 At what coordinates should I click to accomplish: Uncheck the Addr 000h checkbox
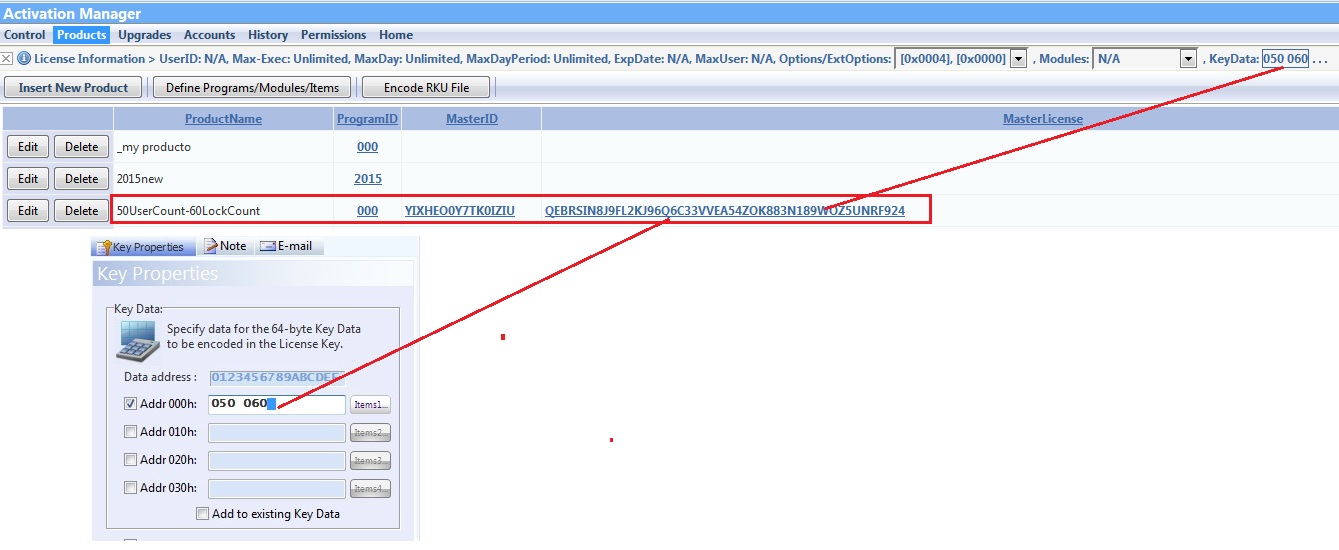click(x=130, y=405)
